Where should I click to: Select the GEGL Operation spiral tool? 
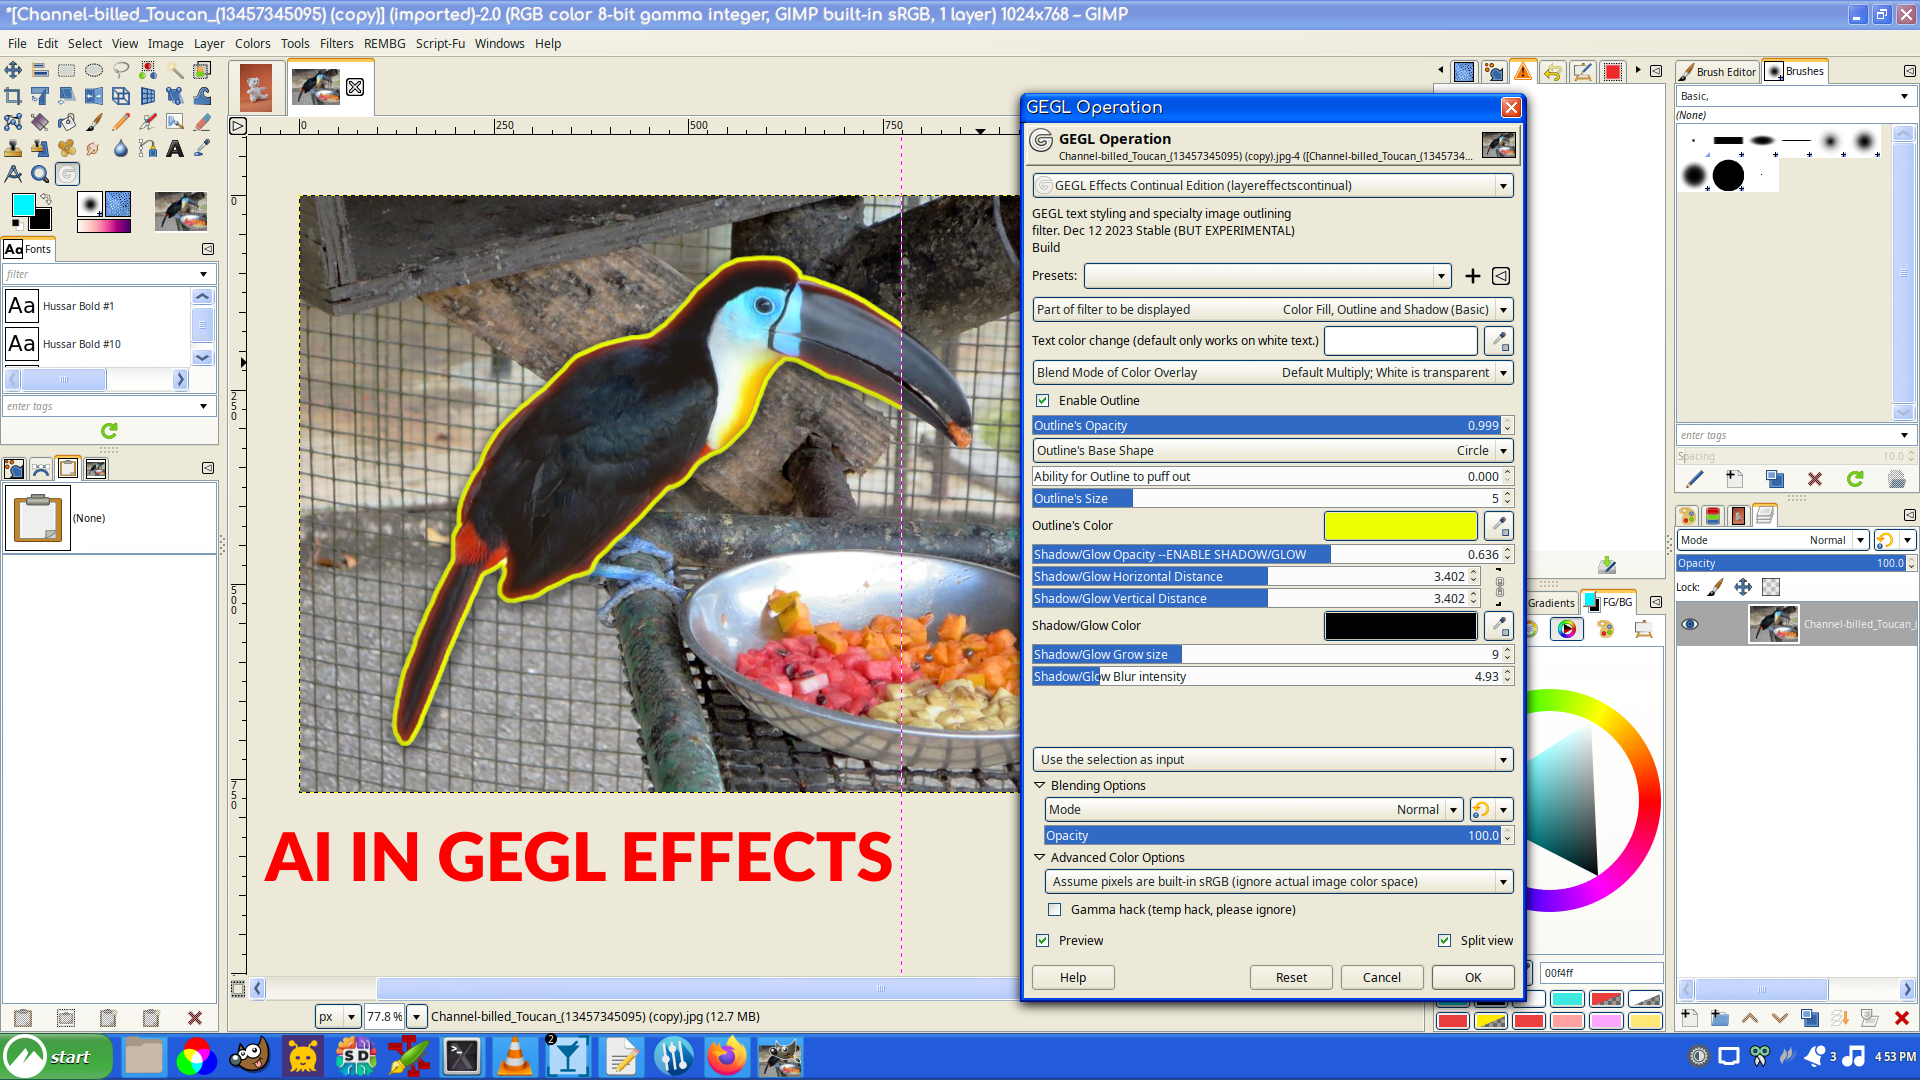pyautogui.click(x=67, y=174)
